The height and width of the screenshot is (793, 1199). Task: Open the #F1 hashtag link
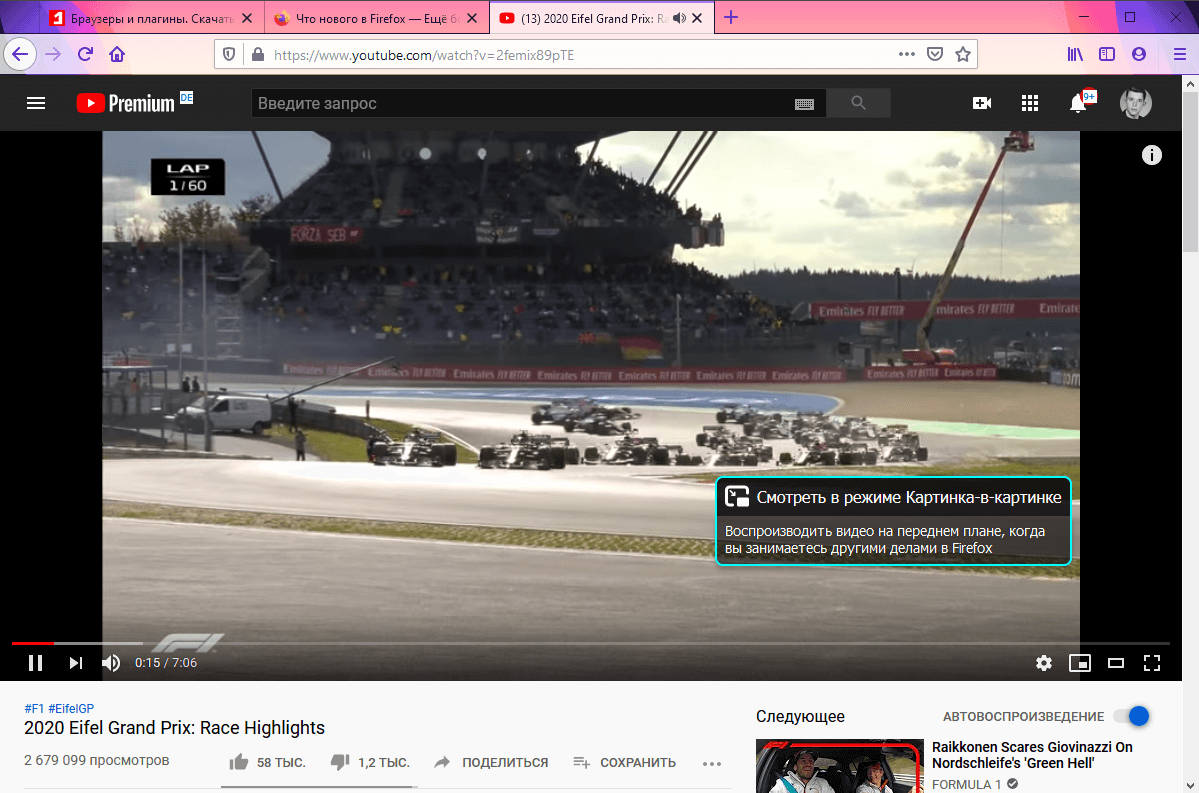[34, 709]
